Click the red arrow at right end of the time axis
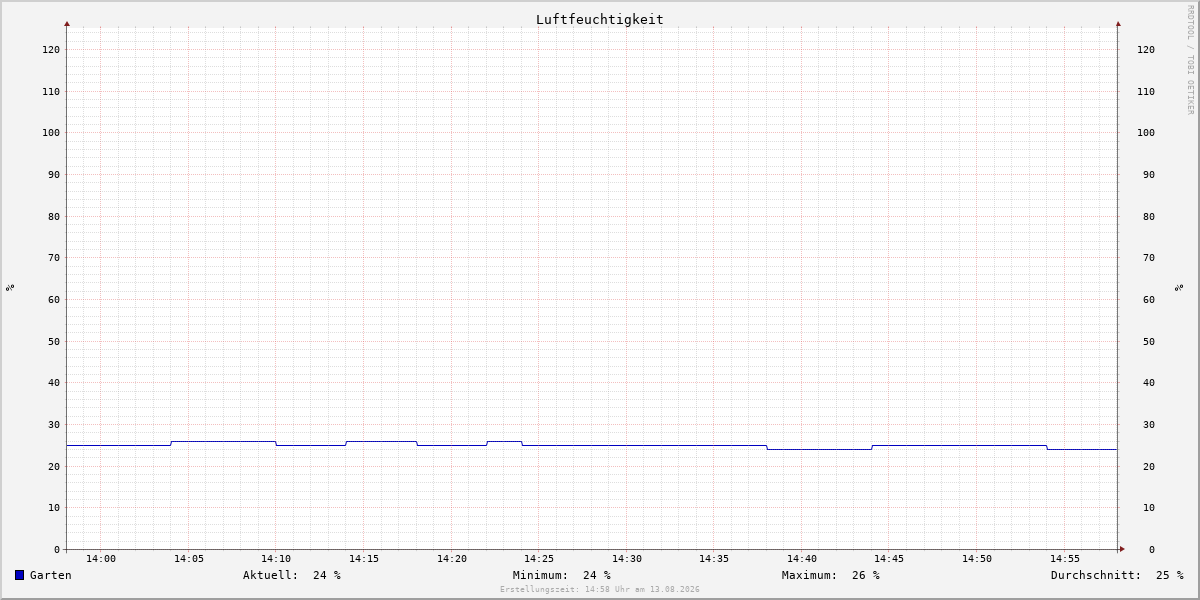 click(1122, 549)
